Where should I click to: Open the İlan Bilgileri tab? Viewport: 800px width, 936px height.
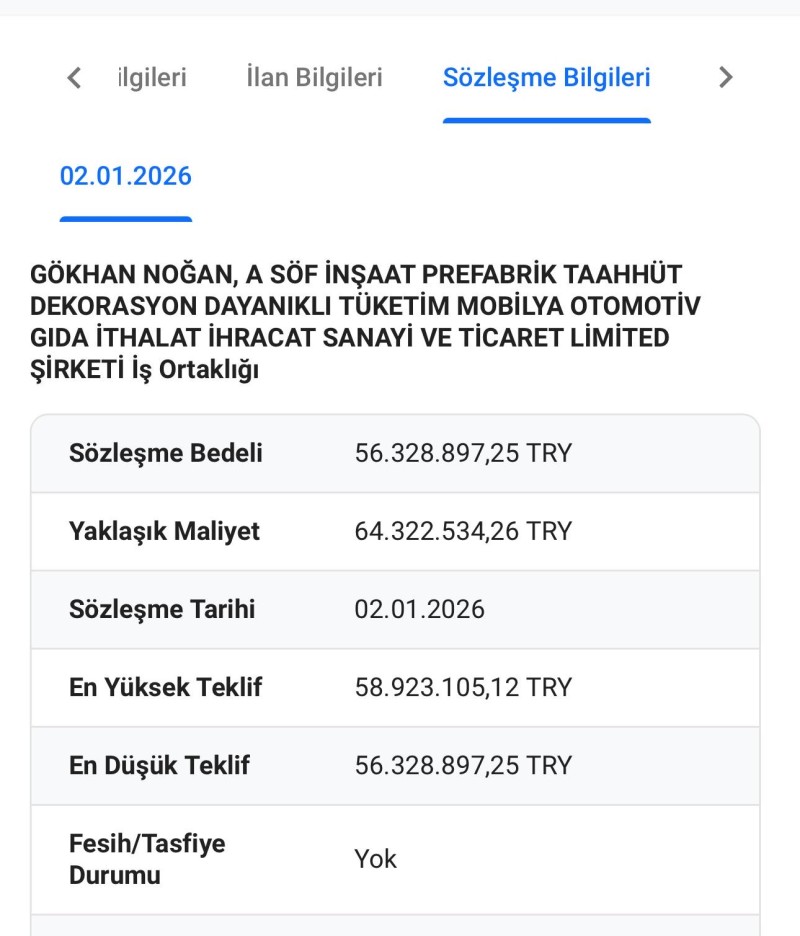[314, 78]
